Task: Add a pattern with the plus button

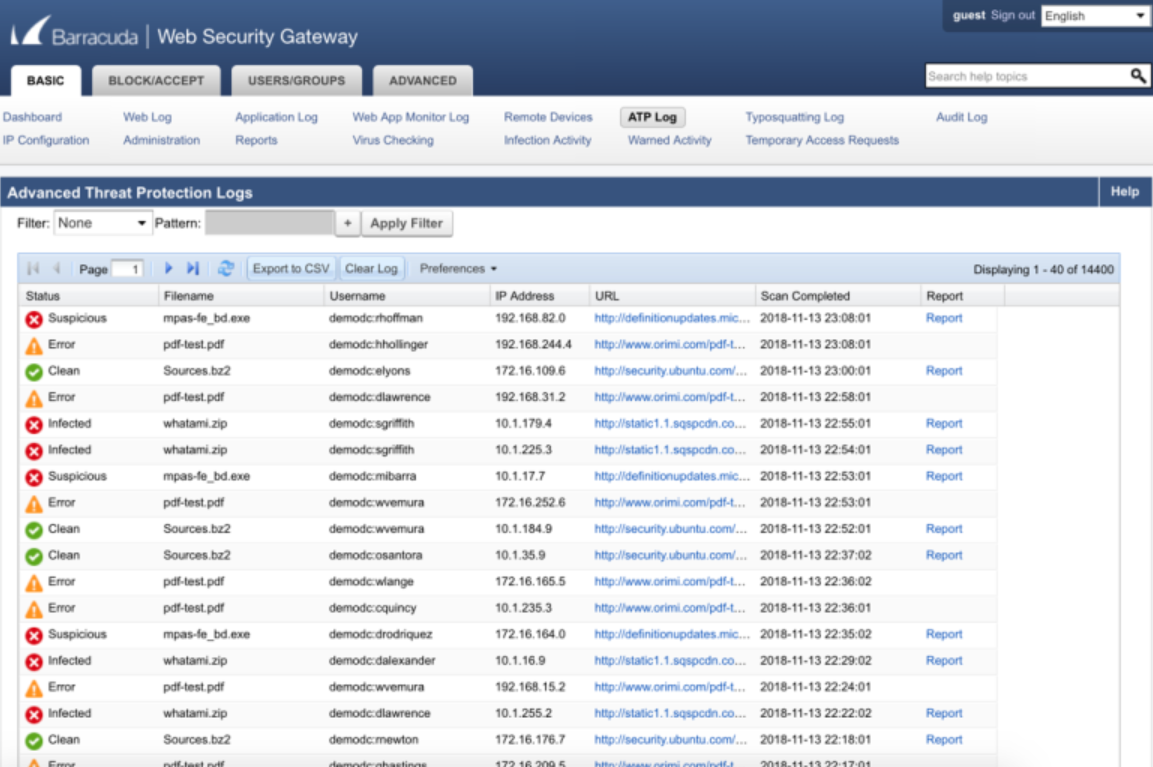Action: point(347,223)
